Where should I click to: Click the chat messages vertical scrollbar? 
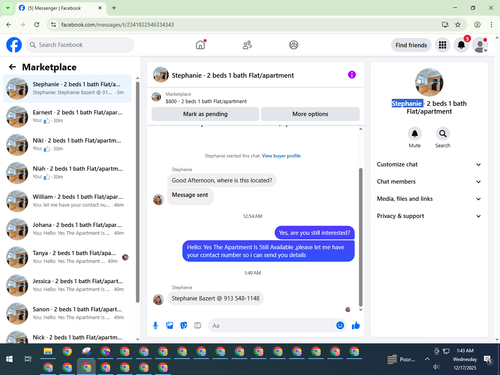point(360,237)
